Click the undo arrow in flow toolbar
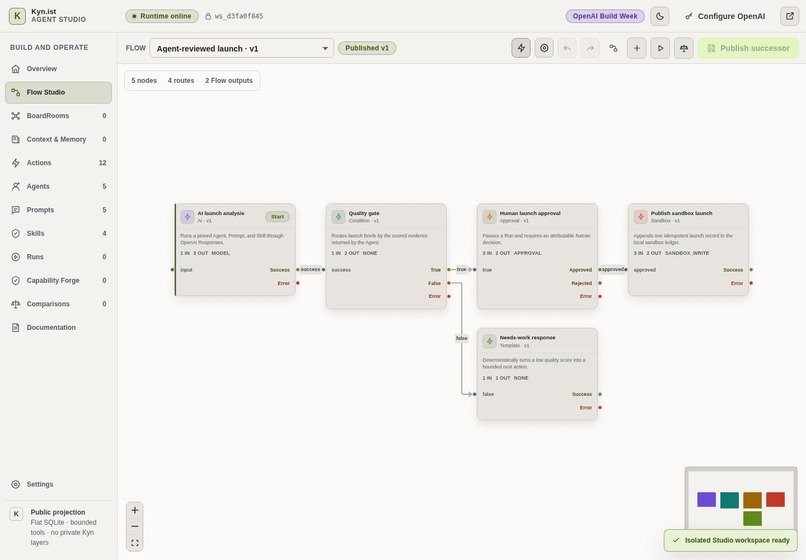The image size is (806, 560). 567,48
